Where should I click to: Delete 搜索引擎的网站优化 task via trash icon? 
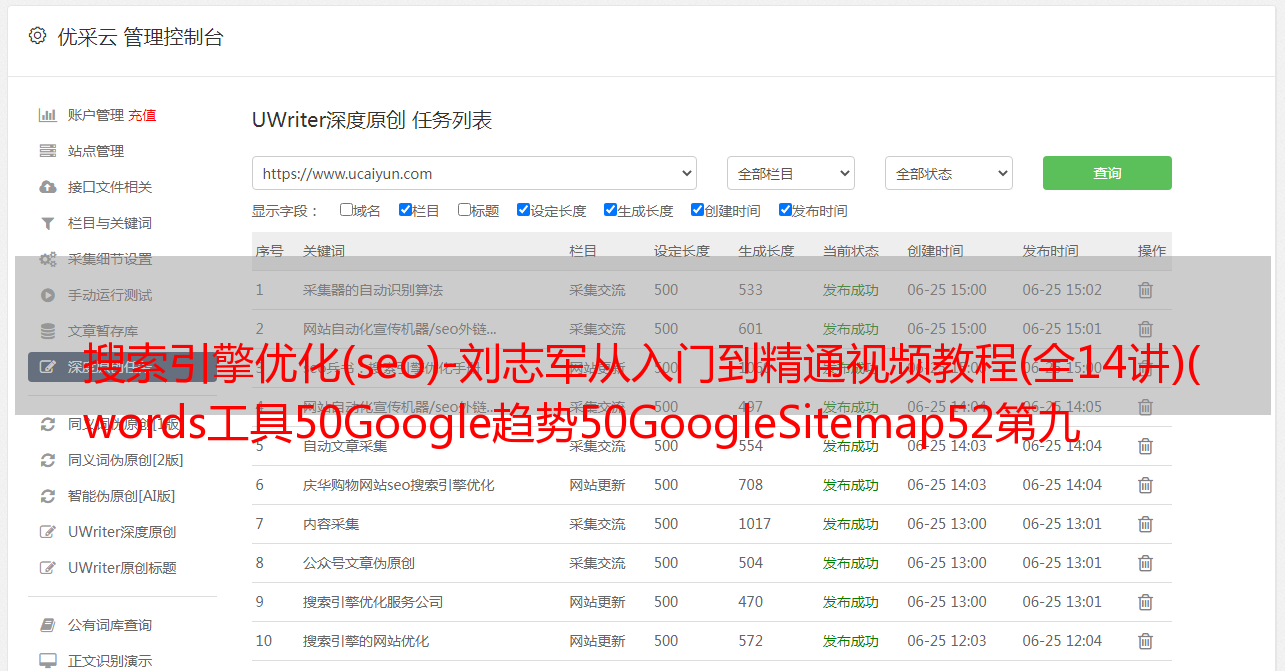[x=1146, y=641]
